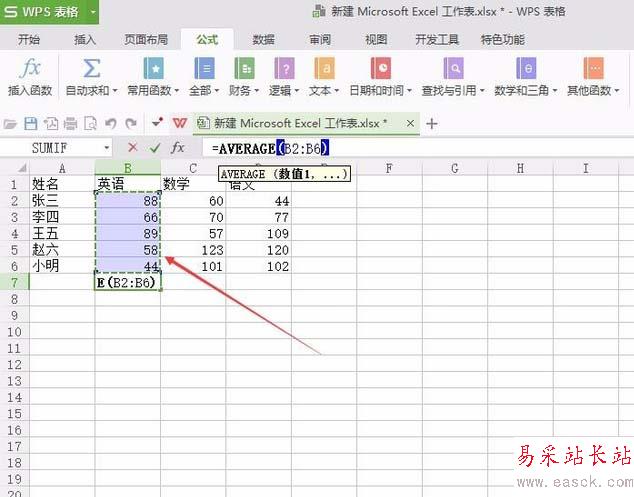Click the print preview icon
Image resolution: width=634 pixels, height=497 pixels.
pos(90,123)
